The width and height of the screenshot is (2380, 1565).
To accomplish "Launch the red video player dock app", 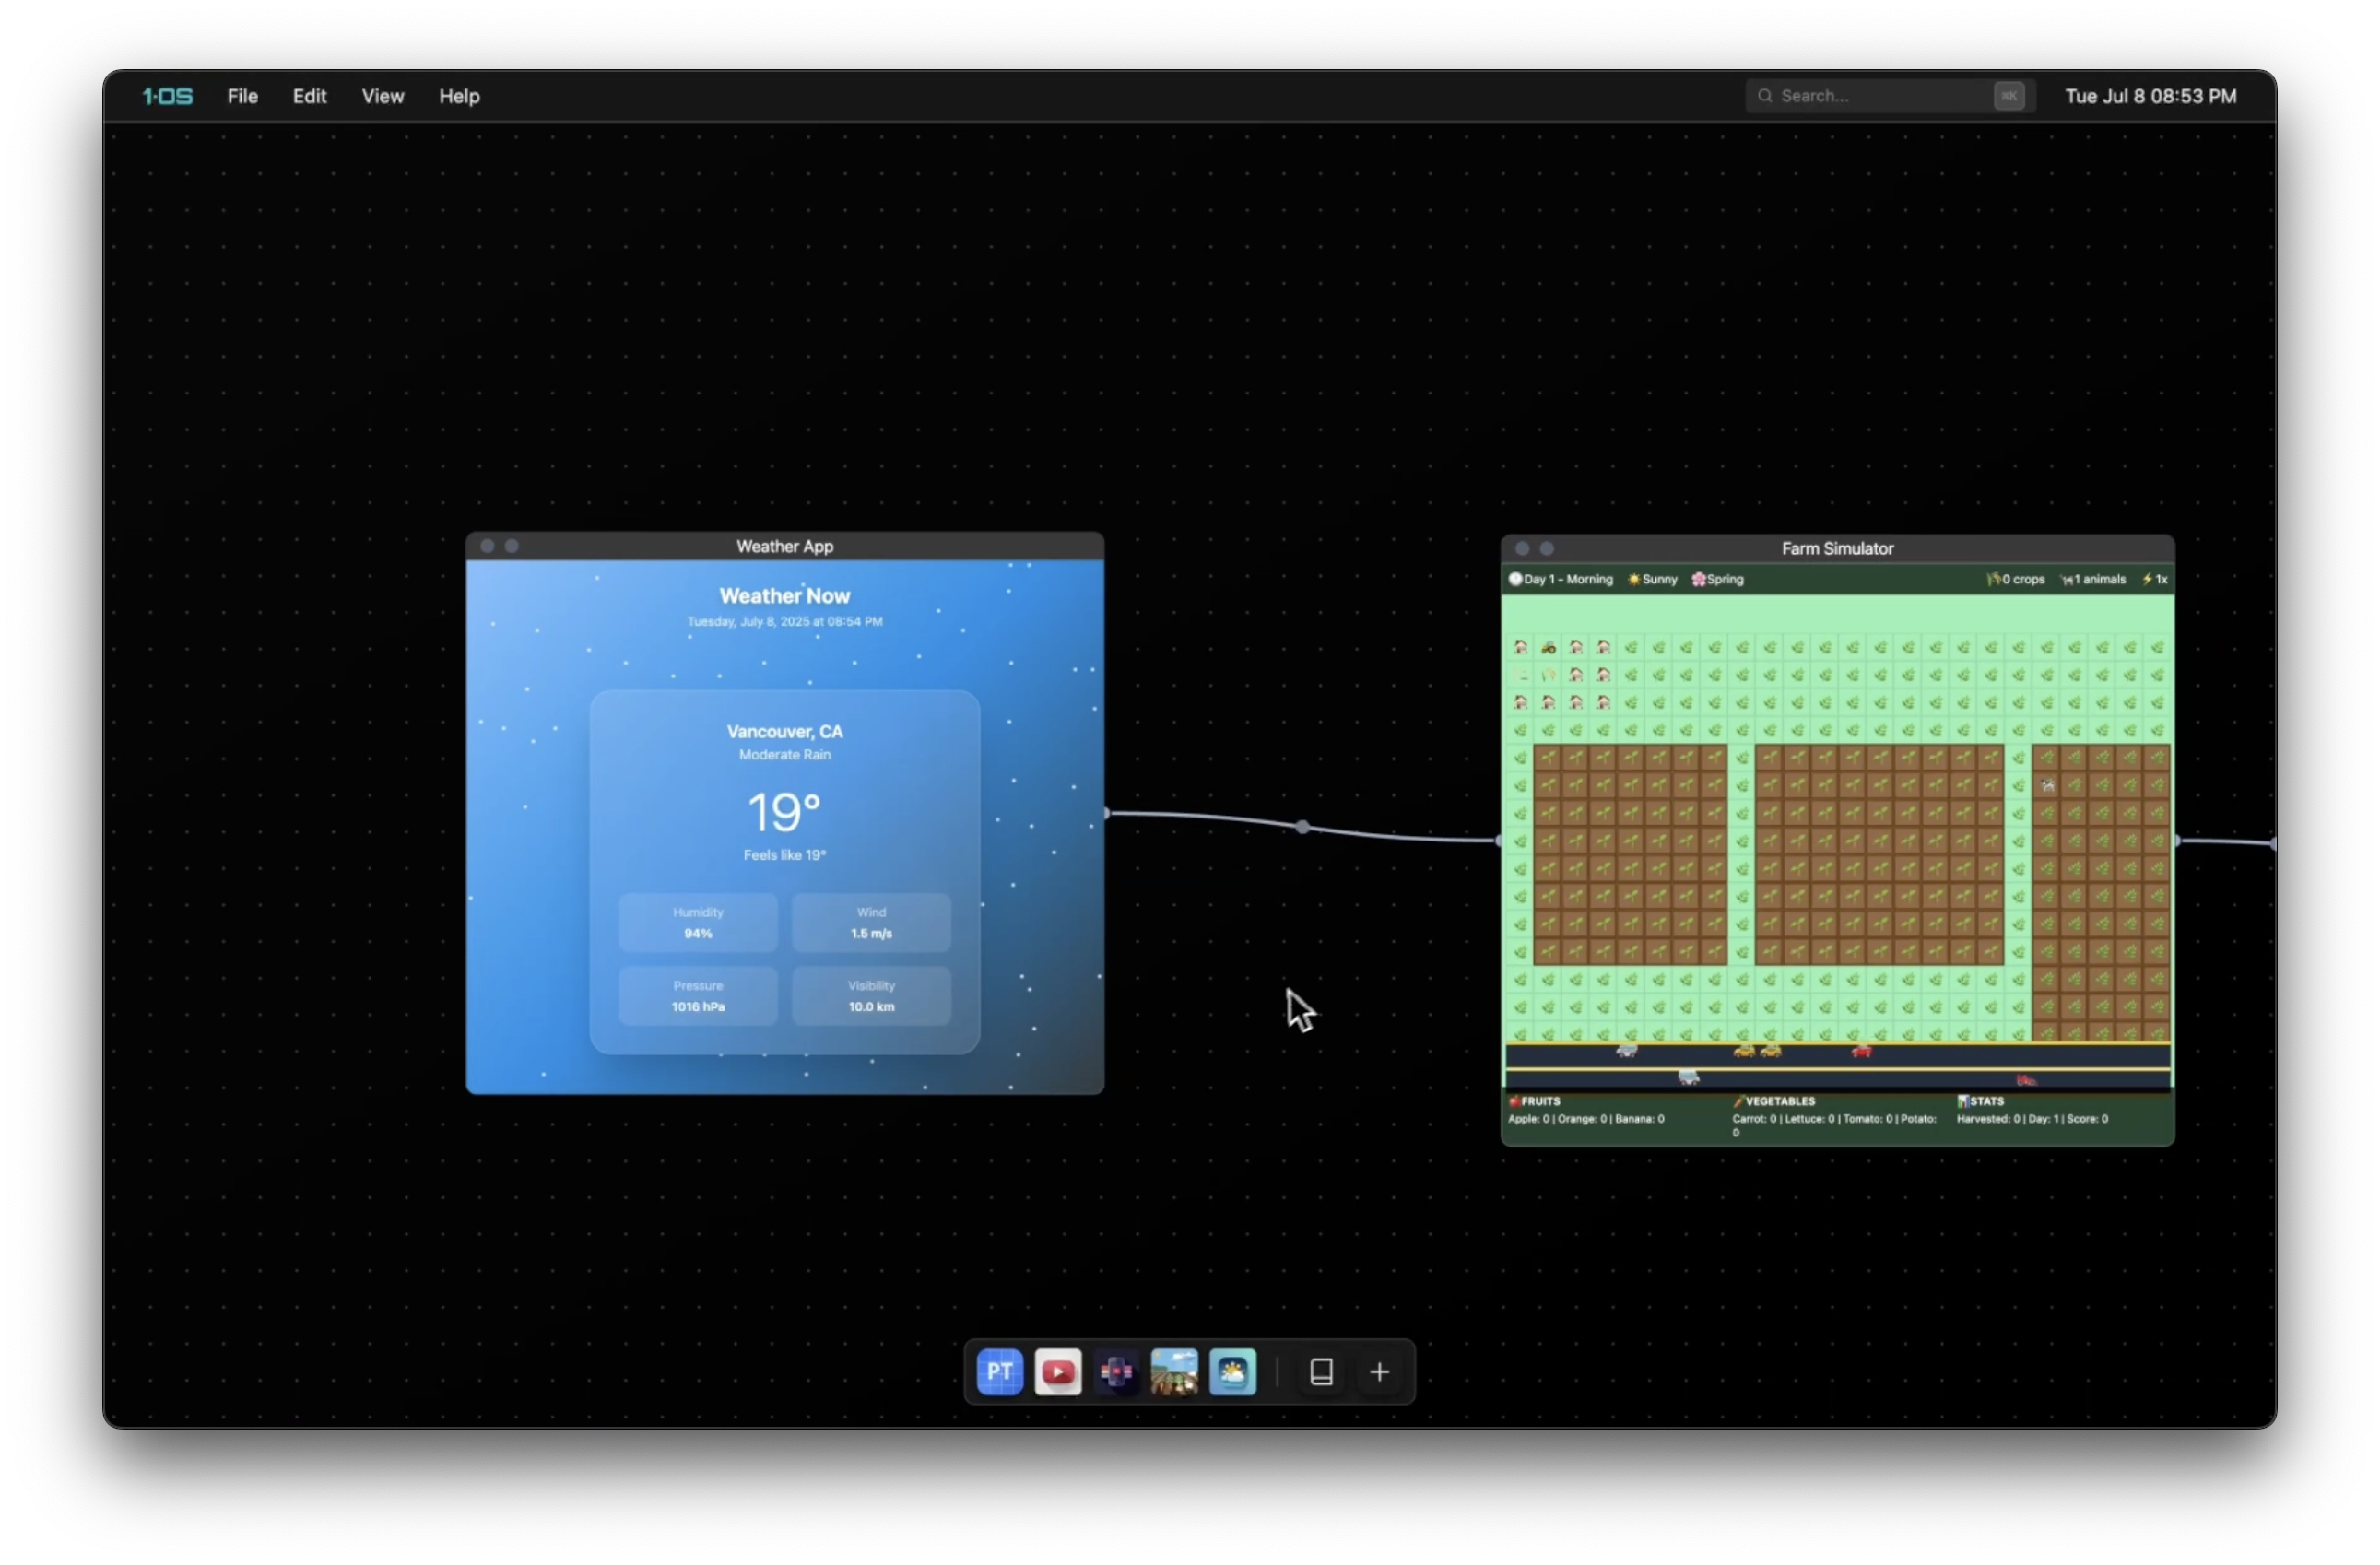I will coord(1058,1372).
